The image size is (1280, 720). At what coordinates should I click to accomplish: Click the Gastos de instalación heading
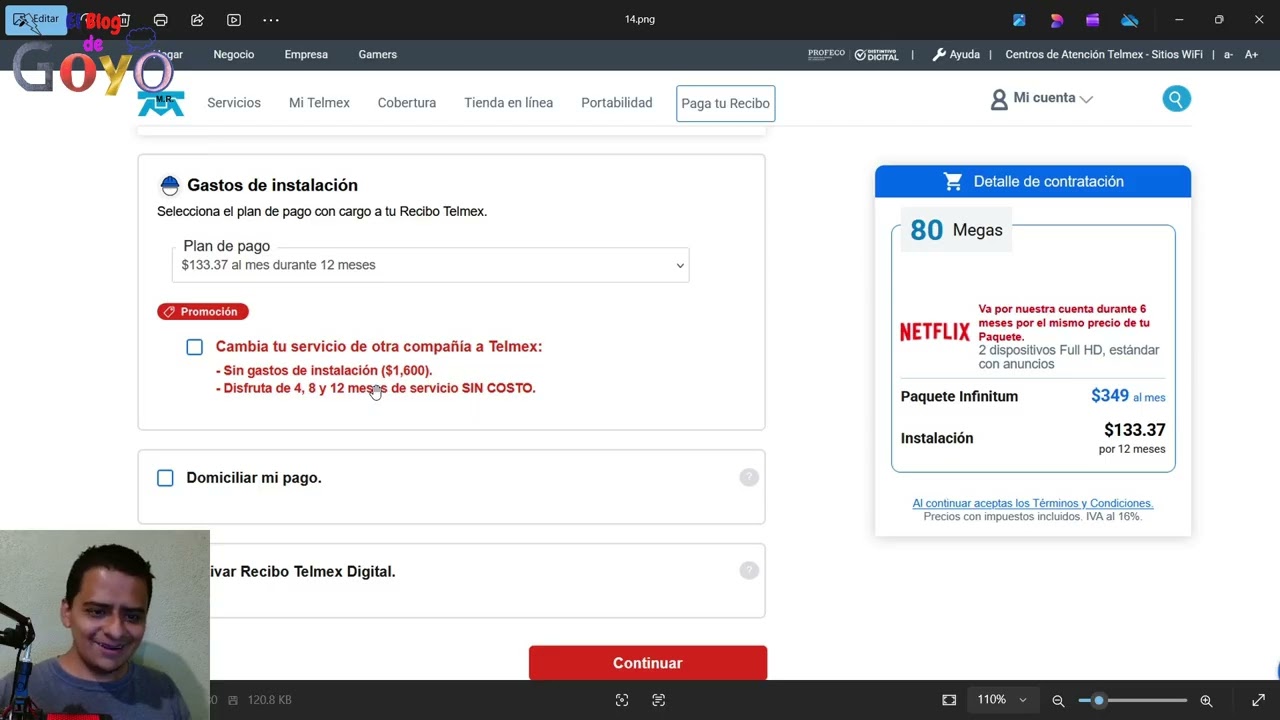(272, 185)
